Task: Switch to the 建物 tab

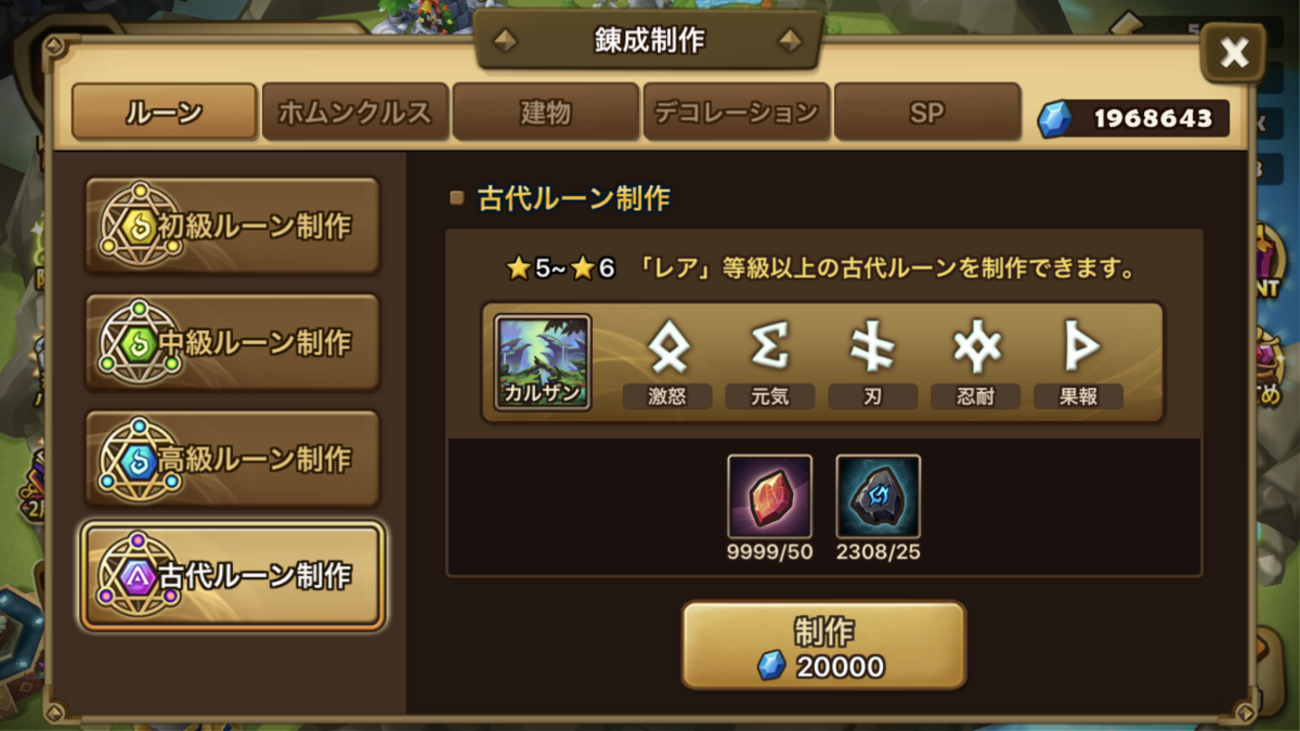Action: pos(545,112)
